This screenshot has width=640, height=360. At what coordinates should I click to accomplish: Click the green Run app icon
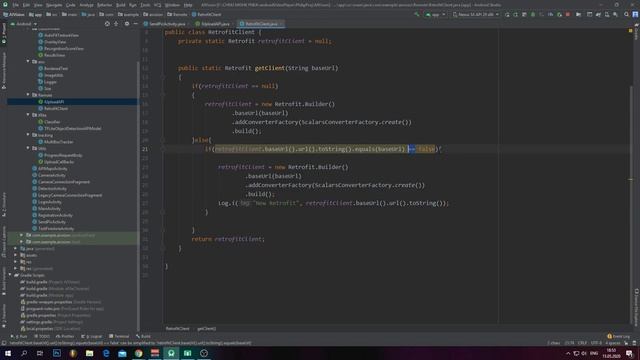pyautogui.click(x=507, y=14)
